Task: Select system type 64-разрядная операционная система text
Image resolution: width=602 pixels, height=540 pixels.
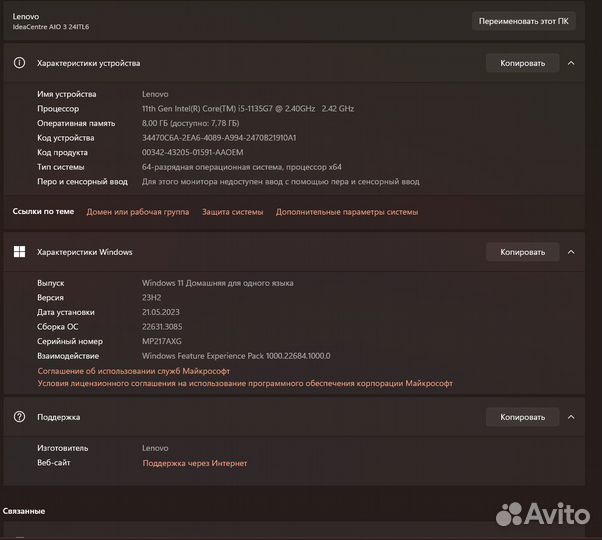Action: pos(241,167)
